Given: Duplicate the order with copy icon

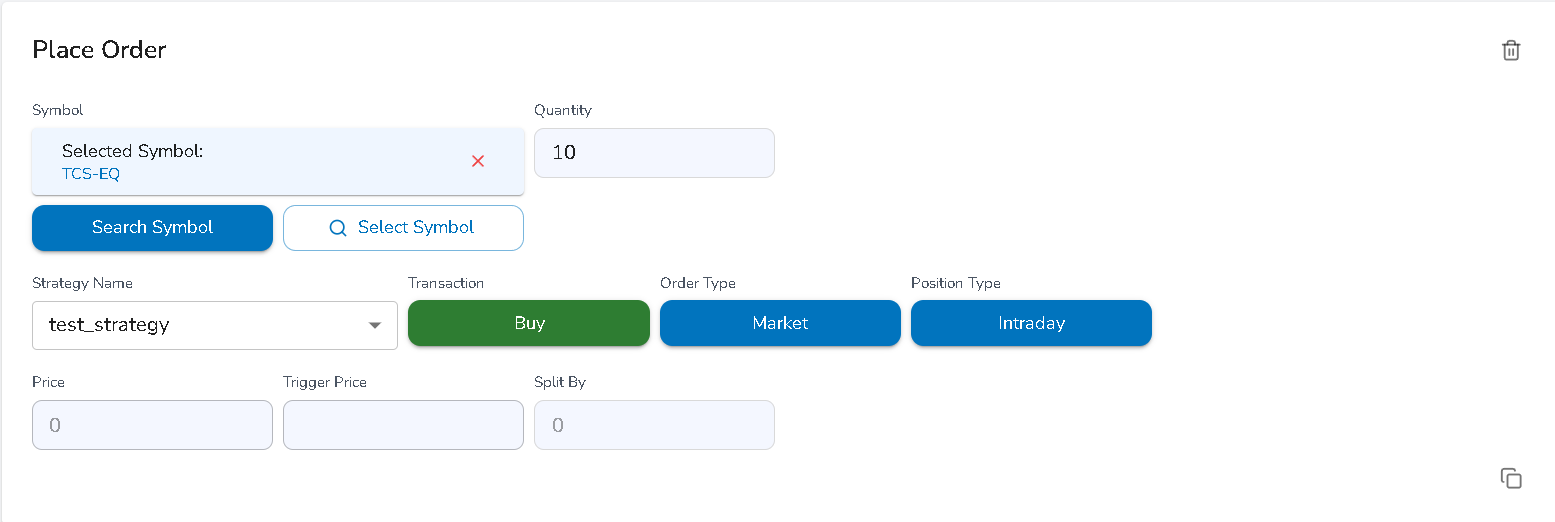Looking at the screenshot, I should [x=1511, y=478].
